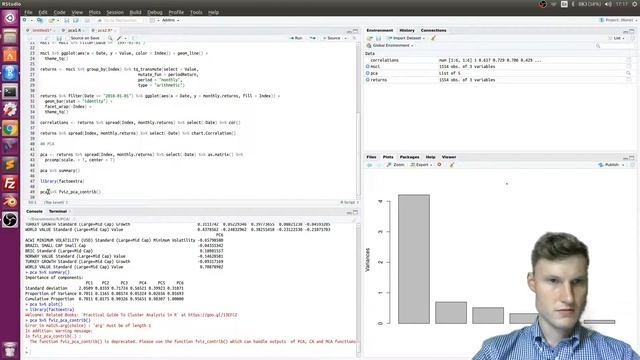Screen dimensions: 640x360
Task: Open the File menu
Action: tap(28, 12)
